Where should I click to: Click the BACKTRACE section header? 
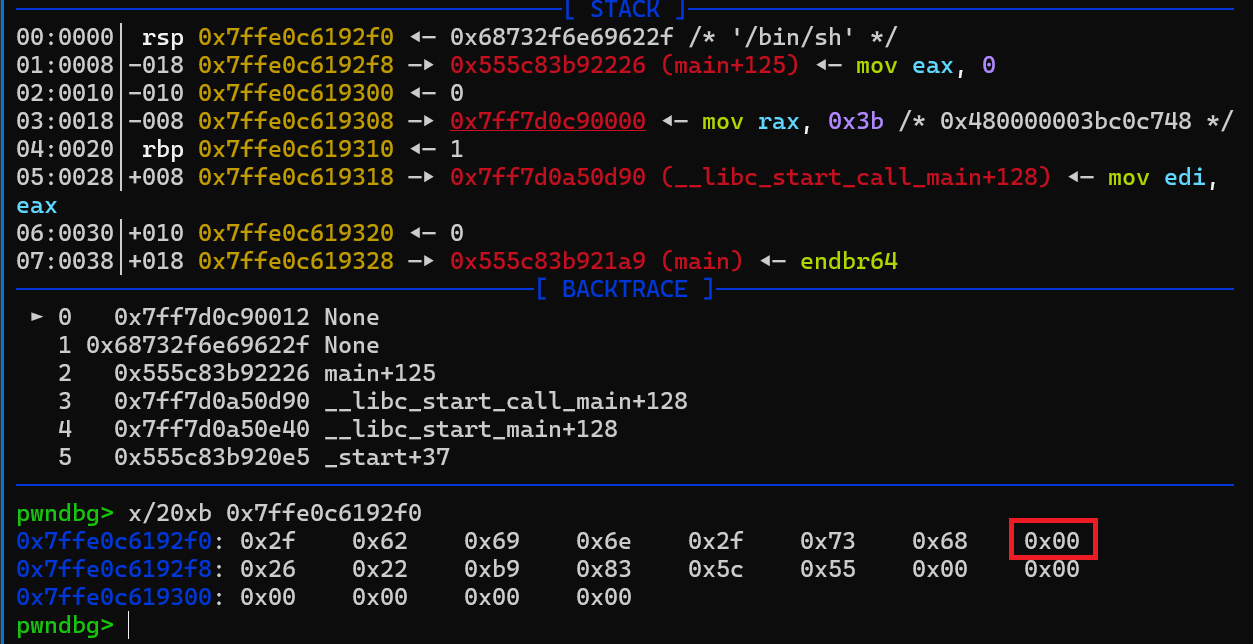click(x=625, y=289)
